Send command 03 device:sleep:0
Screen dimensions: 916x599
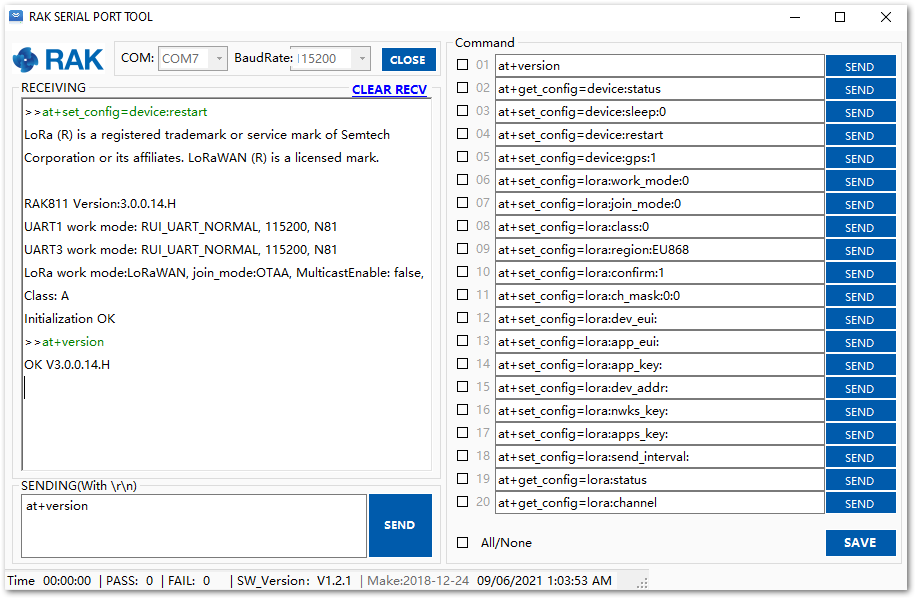pyautogui.click(x=861, y=112)
